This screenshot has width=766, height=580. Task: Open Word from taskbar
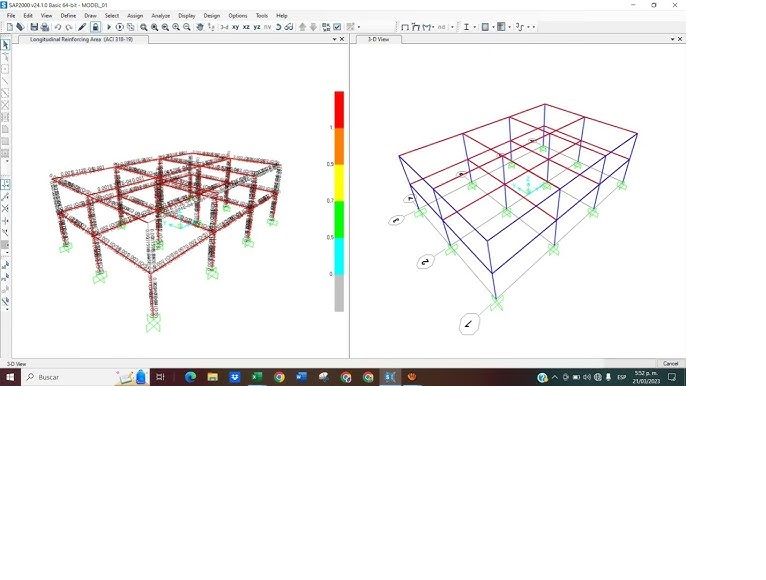pos(301,377)
